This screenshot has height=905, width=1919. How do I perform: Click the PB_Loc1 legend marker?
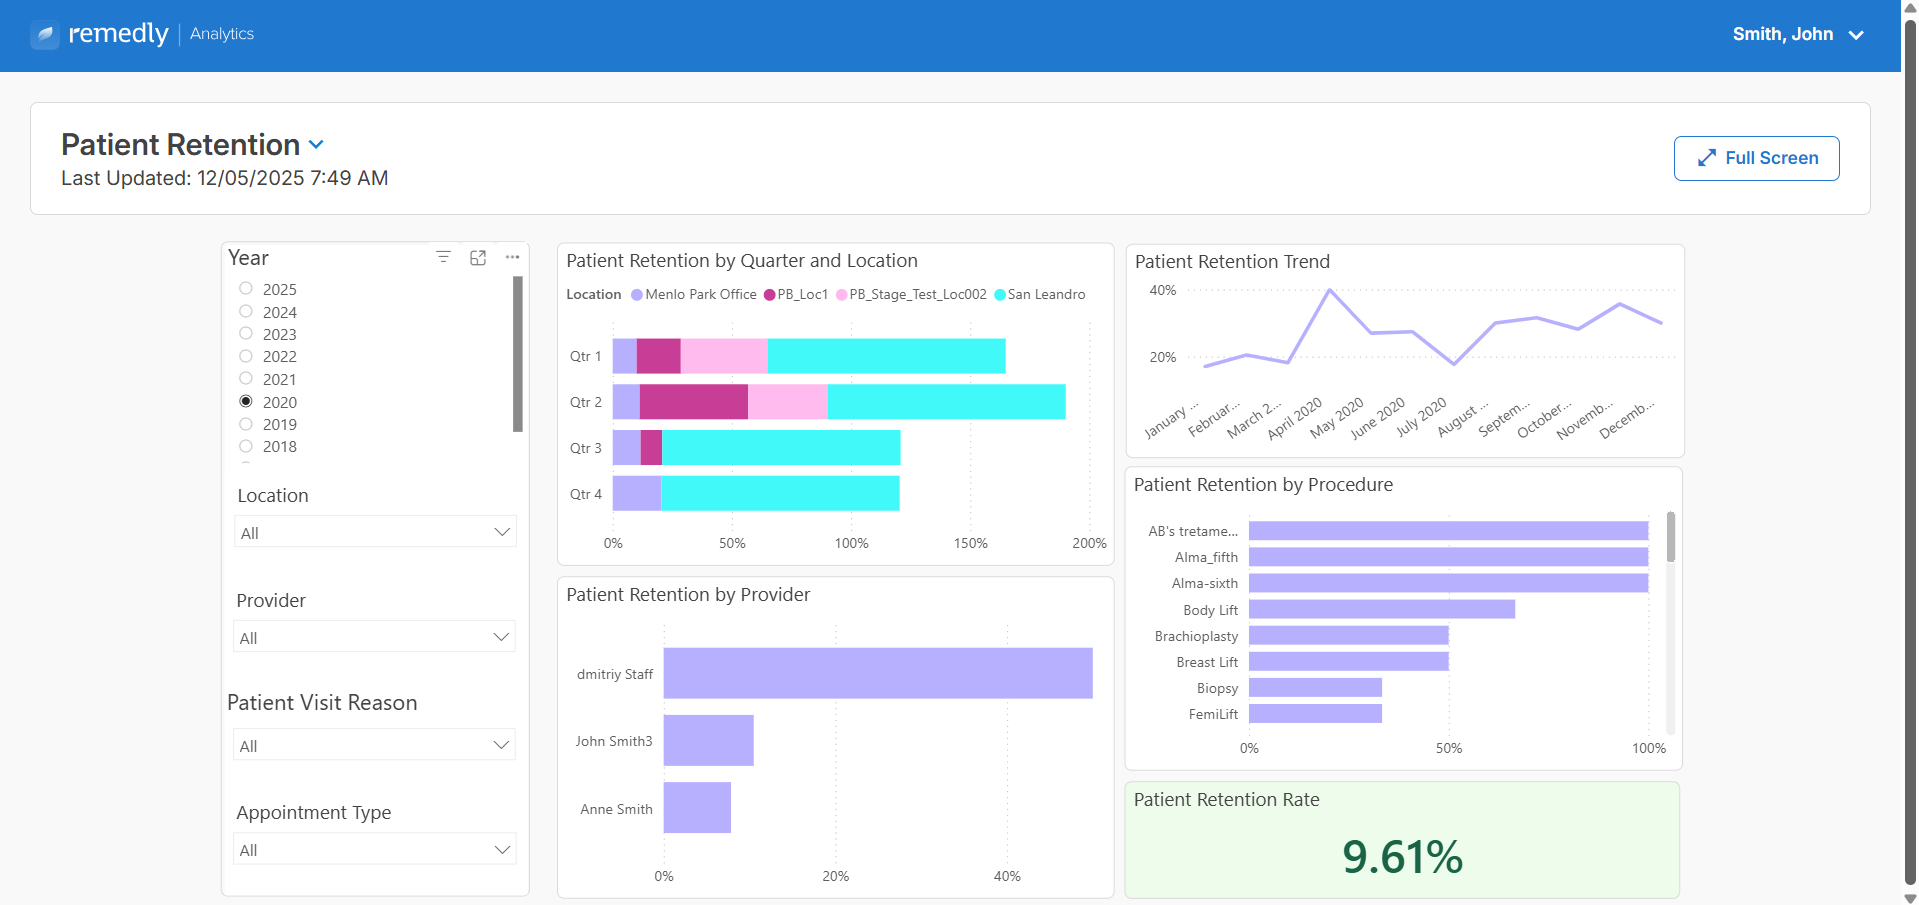pos(769,295)
